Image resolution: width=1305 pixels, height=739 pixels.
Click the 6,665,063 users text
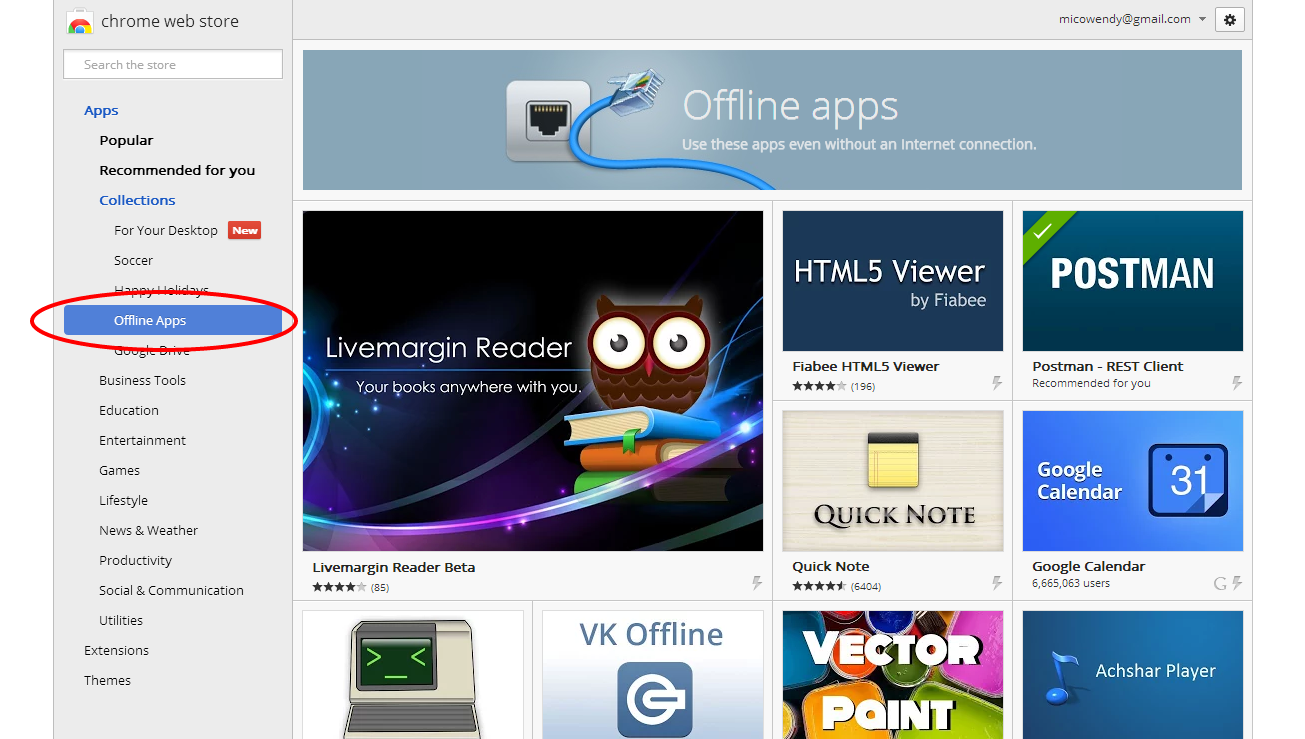pyautogui.click(x=1071, y=583)
